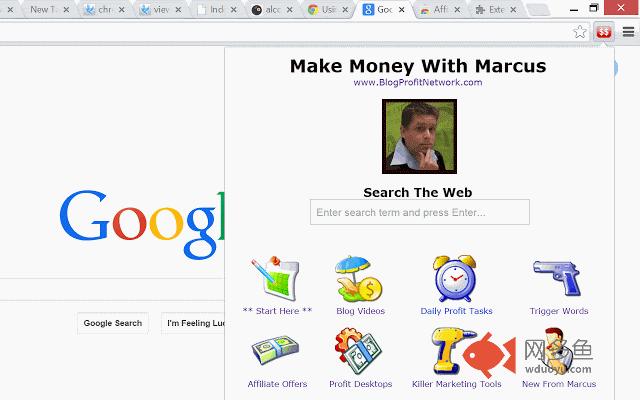640x400 pixels.
Task: Open the Blog Videos umbrella icon
Action: 359,280
